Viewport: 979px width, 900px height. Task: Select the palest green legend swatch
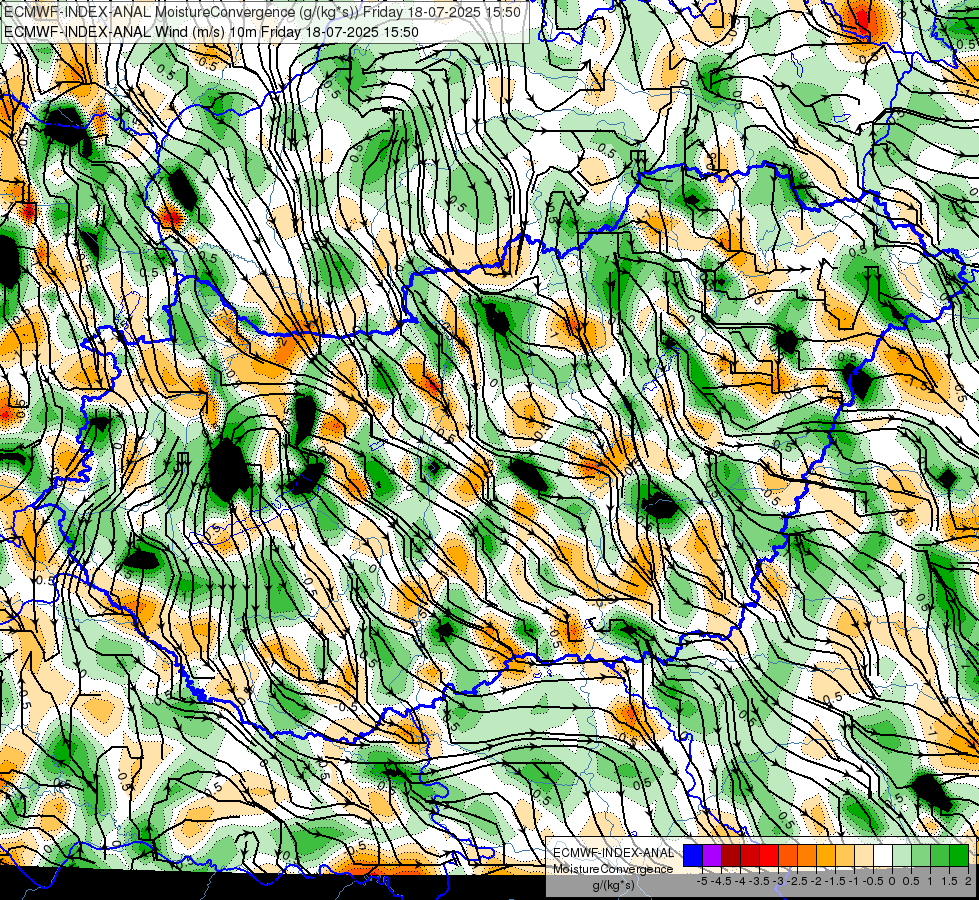(x=902, y=855)
